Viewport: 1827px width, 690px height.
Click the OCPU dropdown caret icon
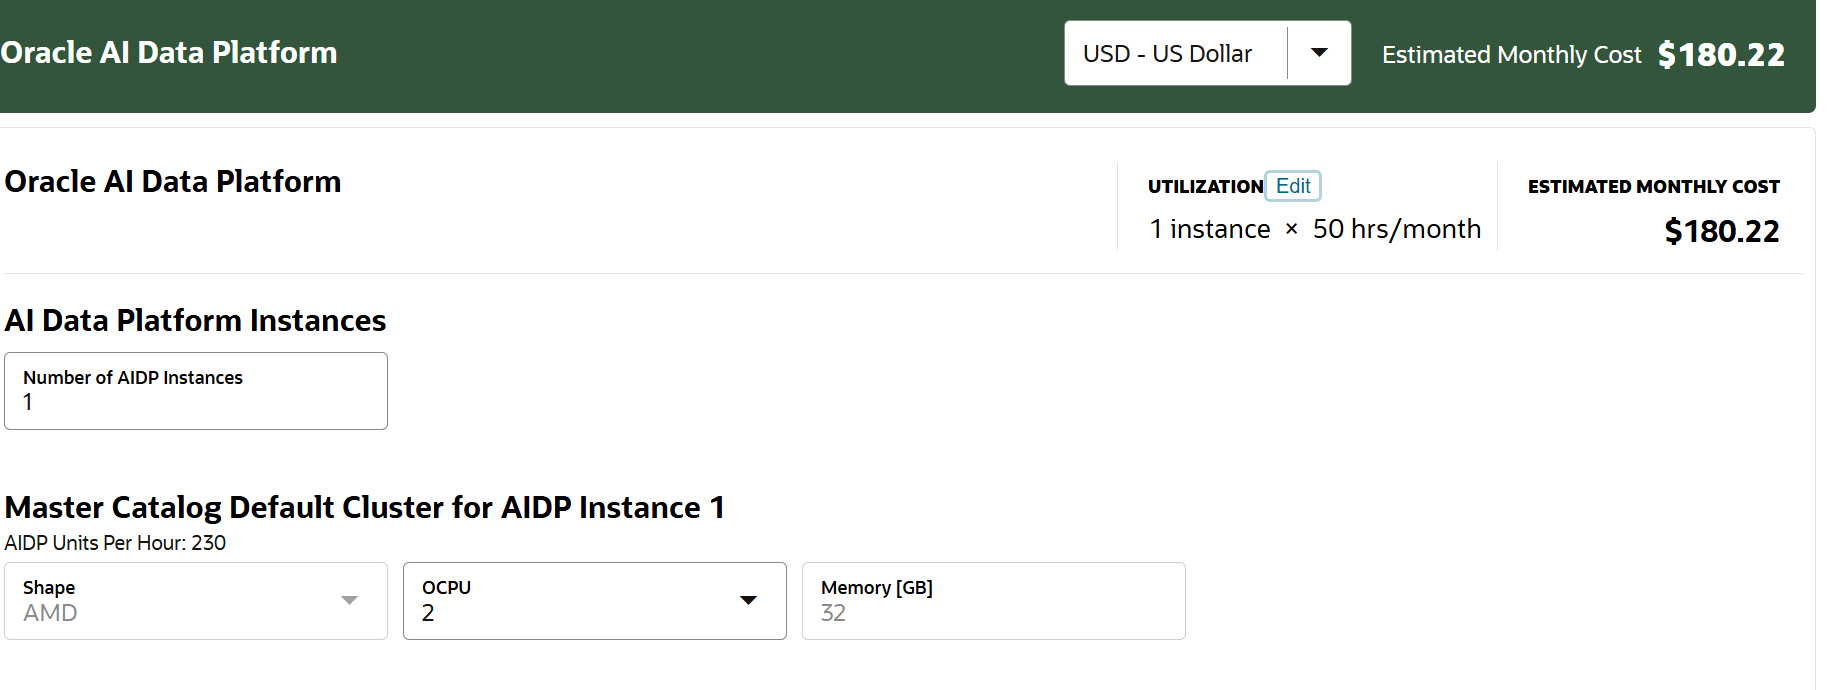tap(748, 600)
